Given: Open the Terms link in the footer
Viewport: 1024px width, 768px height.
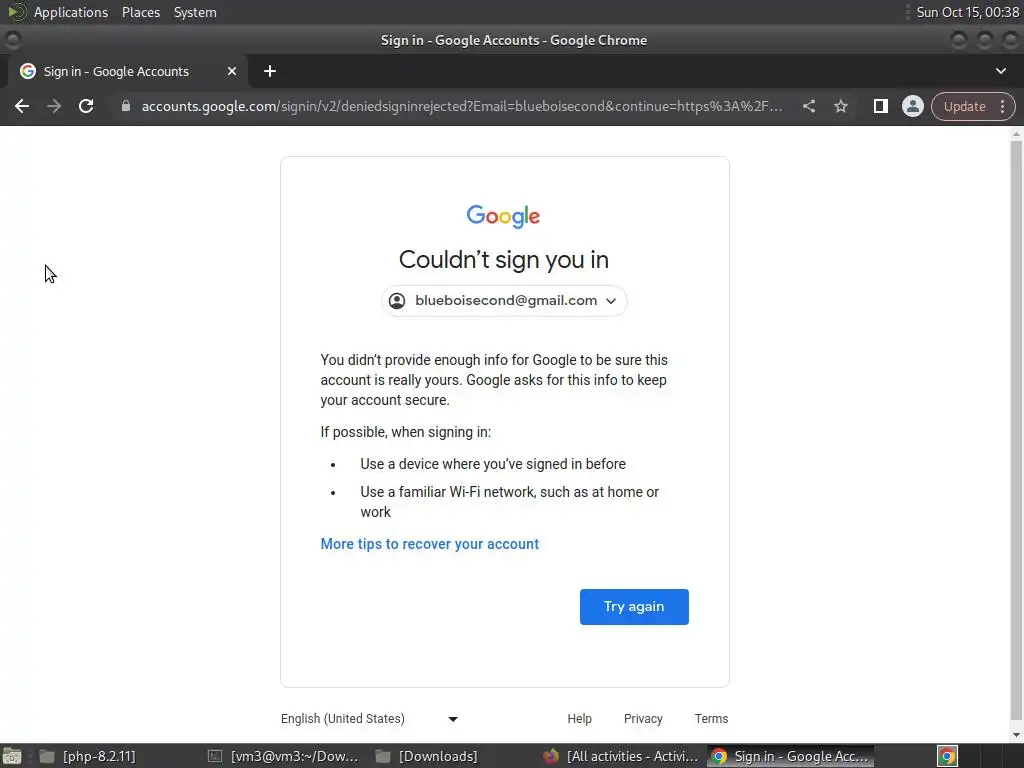Looking at the screenshot, I should [711, 718].
